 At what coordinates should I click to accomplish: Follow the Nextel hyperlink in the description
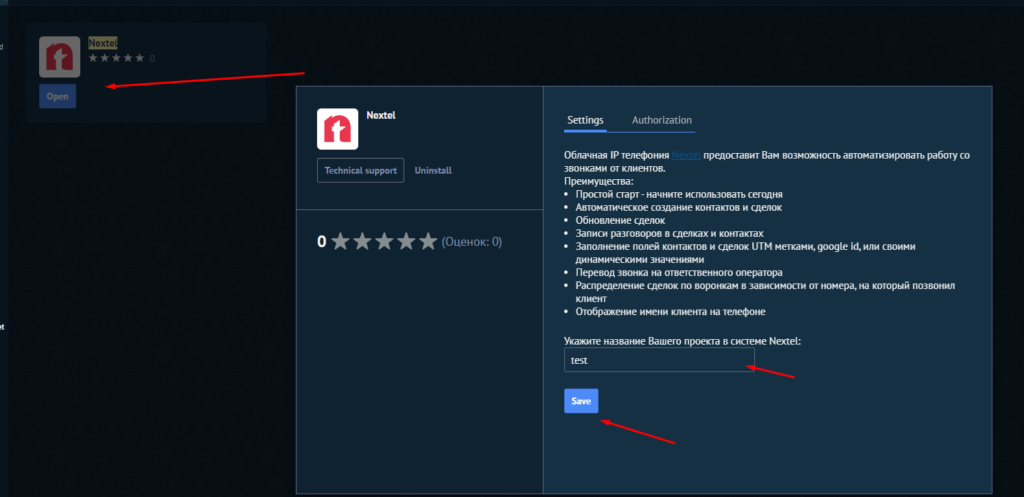click(686, 156)
